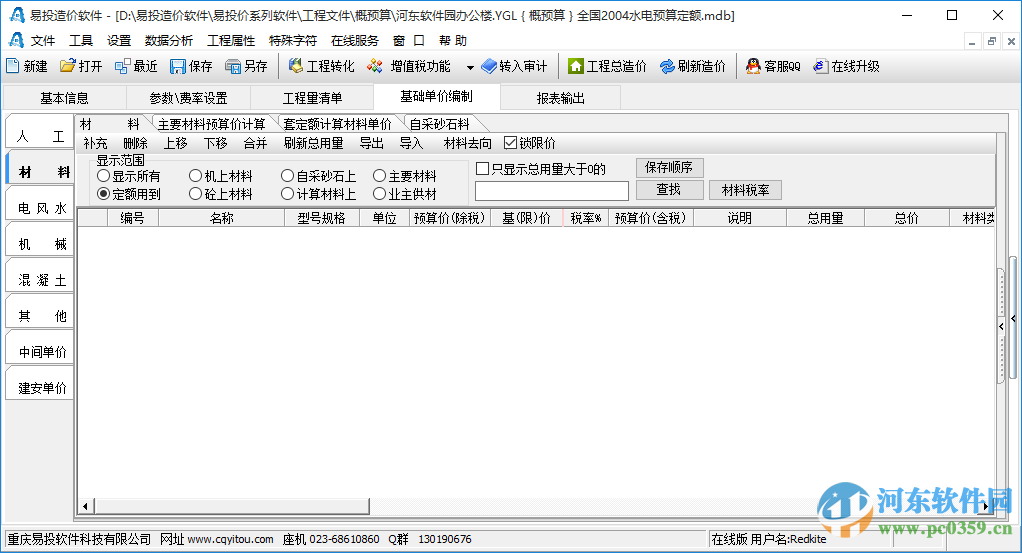Select 定额用到 radio button
The image size is (1022, 553).
pos(103,194)
